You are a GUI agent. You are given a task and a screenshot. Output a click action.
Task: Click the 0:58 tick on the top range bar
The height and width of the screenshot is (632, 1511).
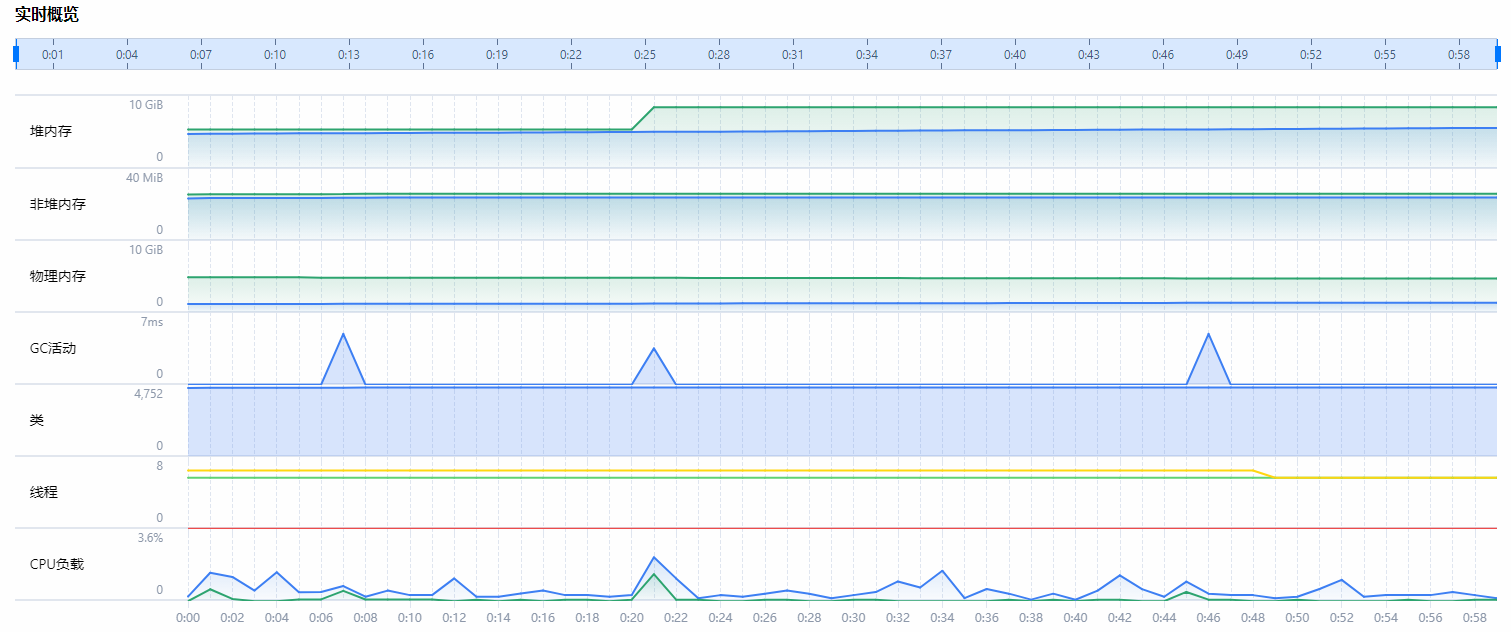[x=1459, y=54]
